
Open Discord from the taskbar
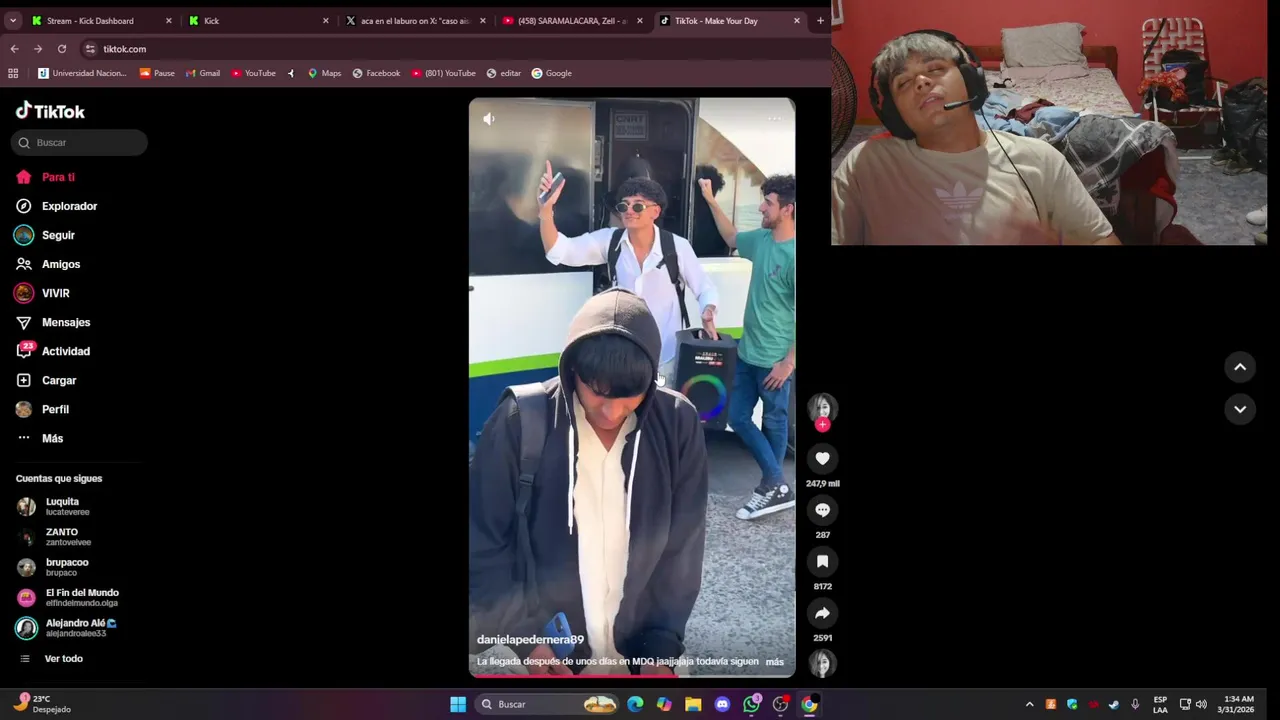coord(722,704)
